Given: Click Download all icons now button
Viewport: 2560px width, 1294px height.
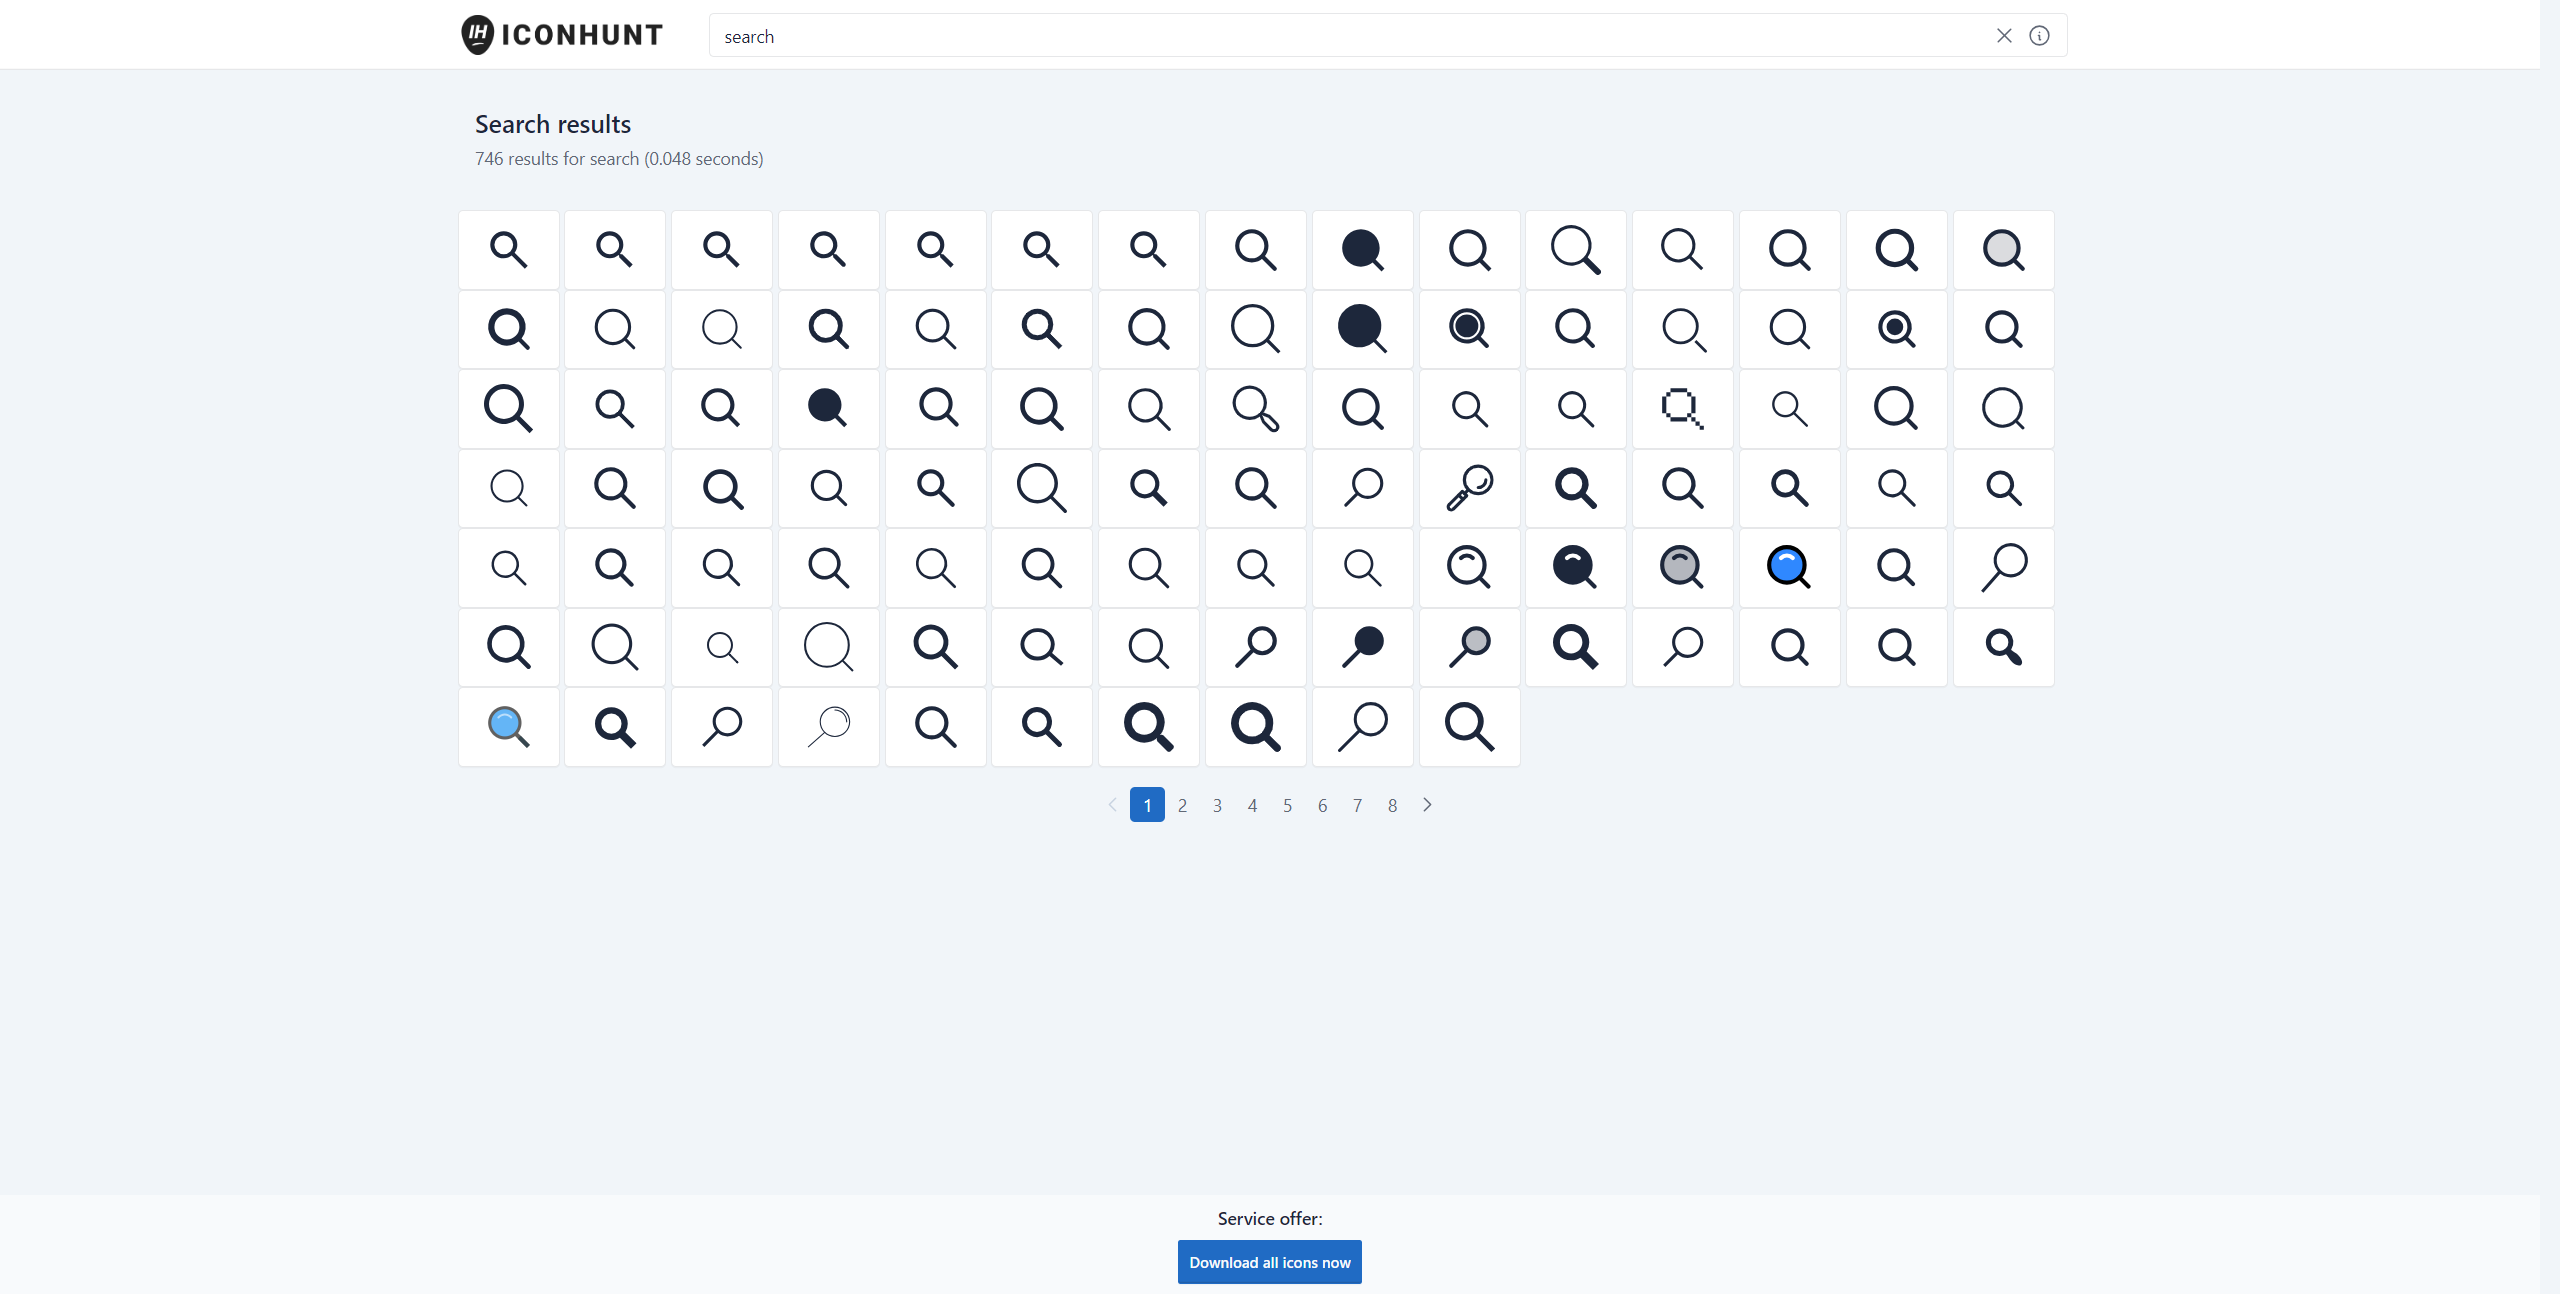Looking at the screenshot, I should coord(1269,1262).
